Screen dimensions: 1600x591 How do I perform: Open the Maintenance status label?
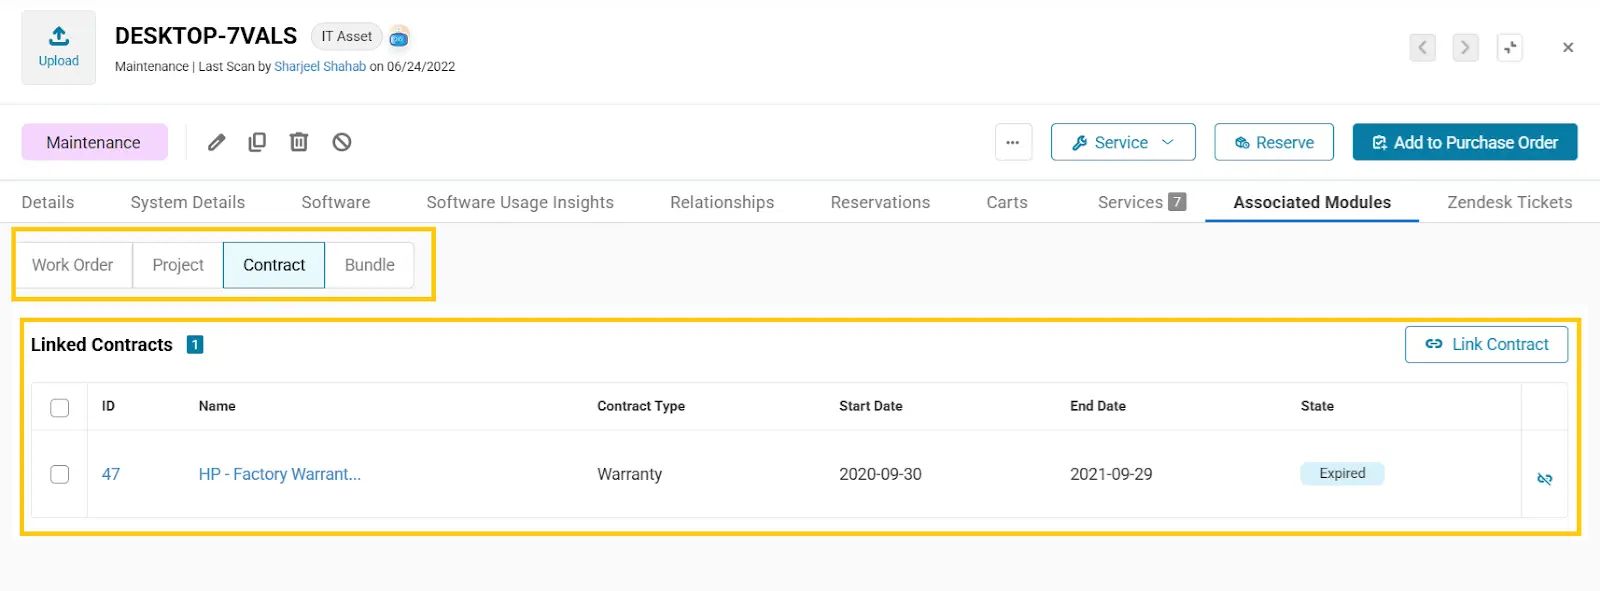click(x=94, y=142)
